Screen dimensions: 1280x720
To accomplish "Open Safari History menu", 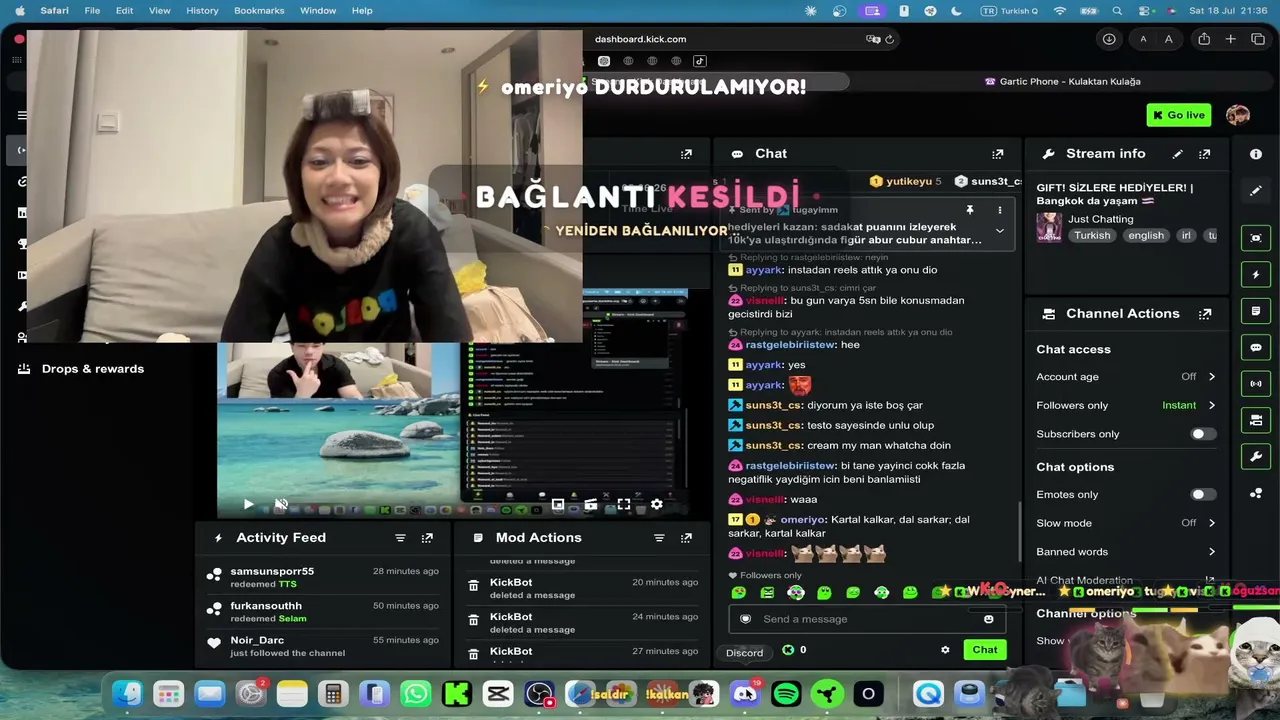I will tap(202, 11).
